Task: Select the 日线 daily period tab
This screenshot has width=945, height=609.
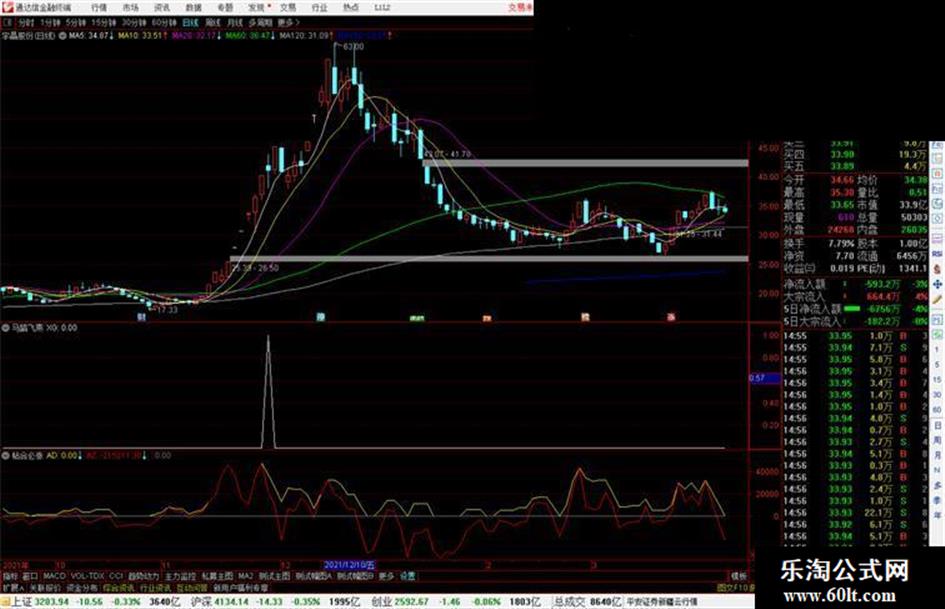Action: pyautogui.click(x=190, y=22)
